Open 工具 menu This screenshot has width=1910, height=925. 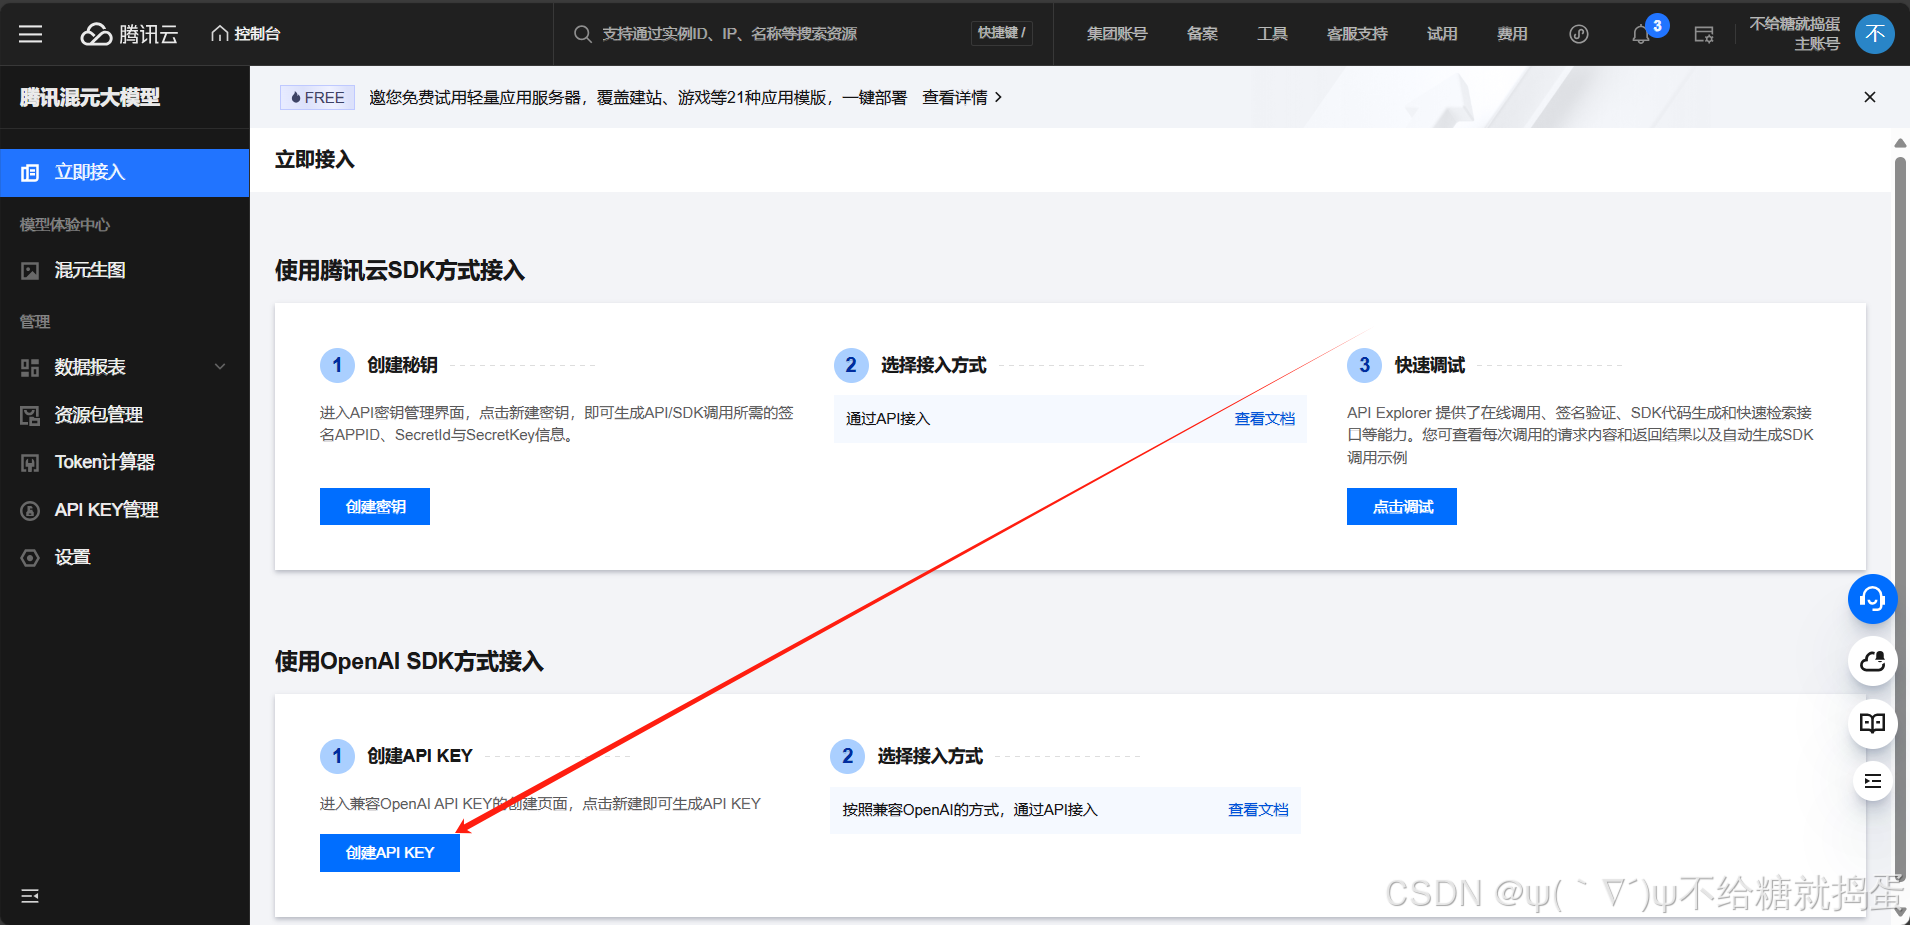[1272, 34]
